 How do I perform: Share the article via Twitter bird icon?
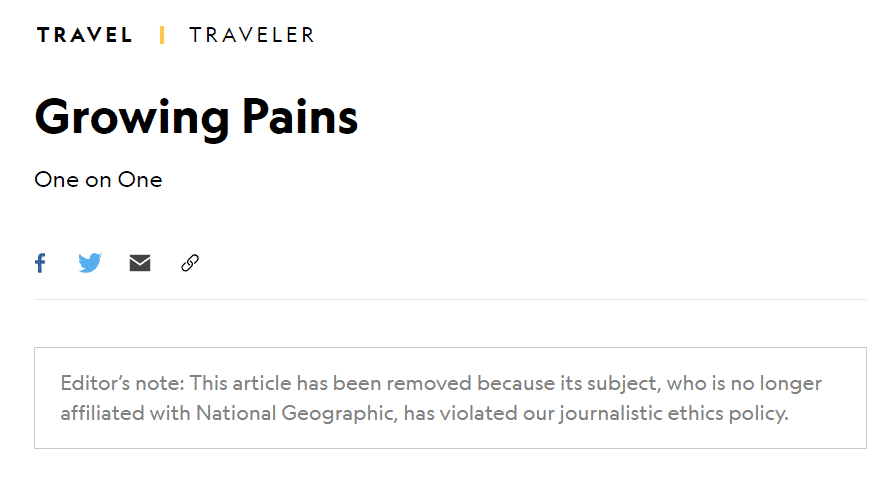pyautogui.click(x=90, y=263)
